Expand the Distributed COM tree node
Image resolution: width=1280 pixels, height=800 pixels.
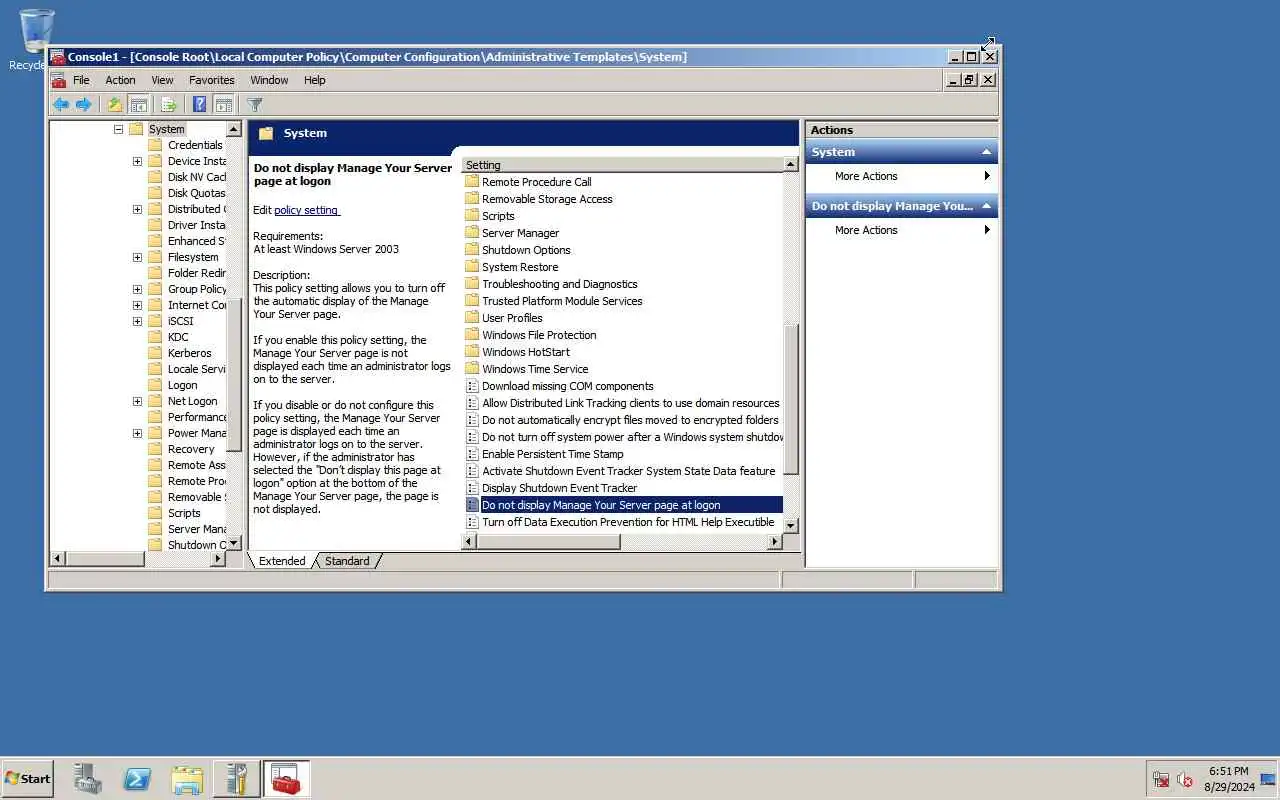point(137,209)
